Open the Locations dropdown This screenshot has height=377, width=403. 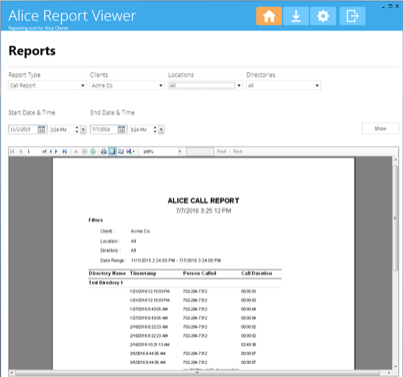click(205, 85)
